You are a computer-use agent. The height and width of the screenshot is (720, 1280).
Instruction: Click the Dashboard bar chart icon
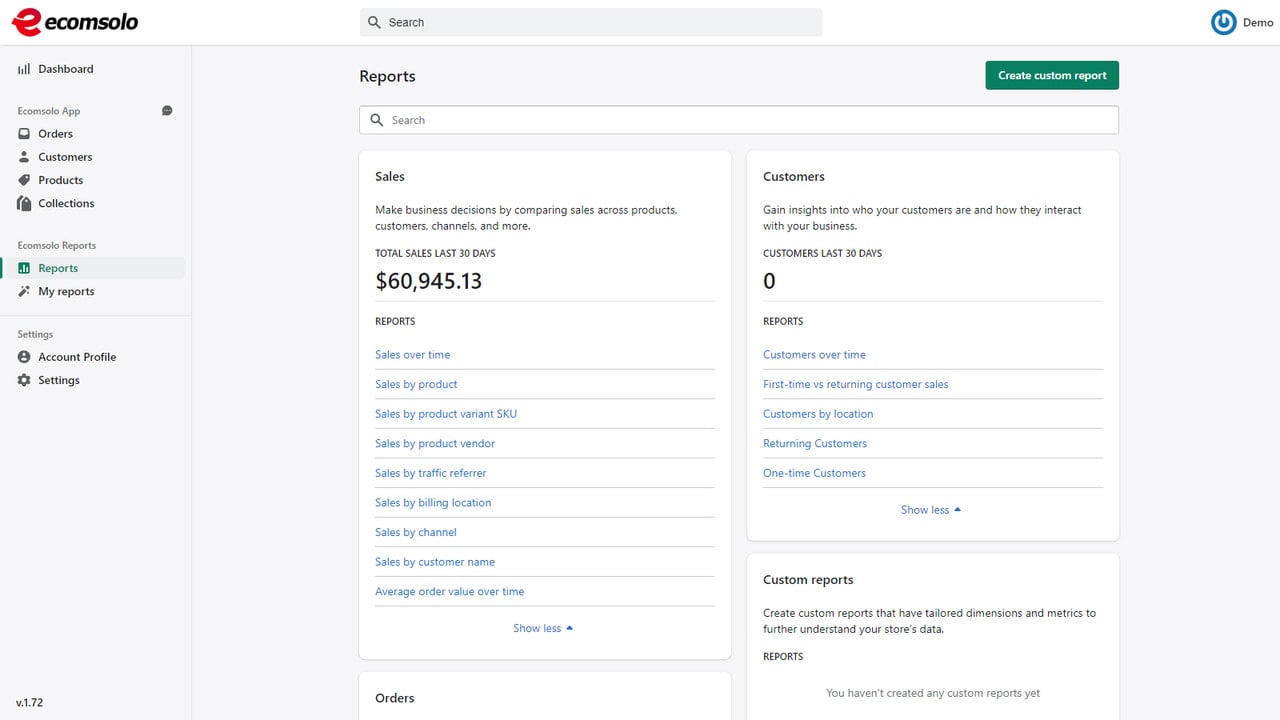pyautogui.click(x=24, y=69)
